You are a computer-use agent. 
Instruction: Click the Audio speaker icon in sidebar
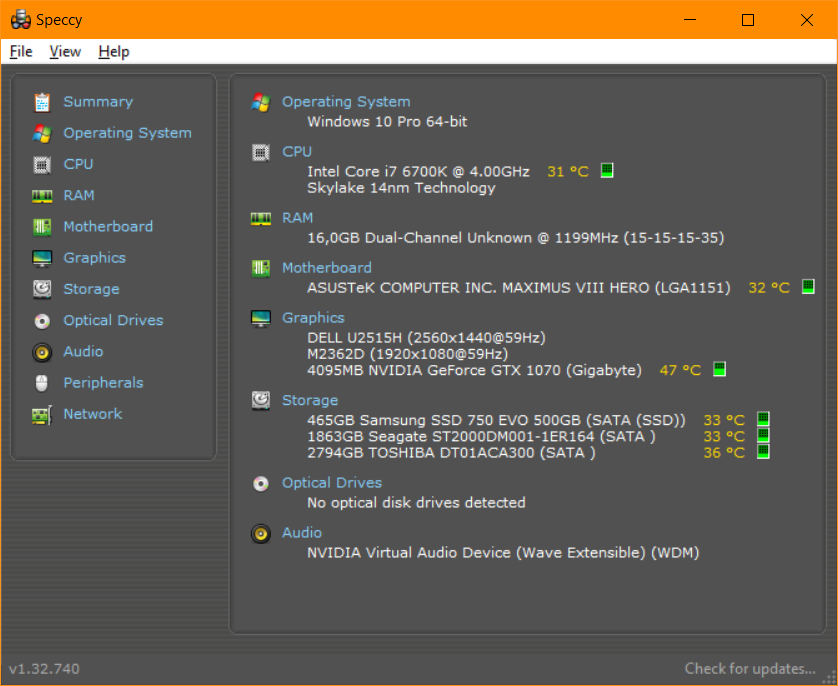(42, 352)
